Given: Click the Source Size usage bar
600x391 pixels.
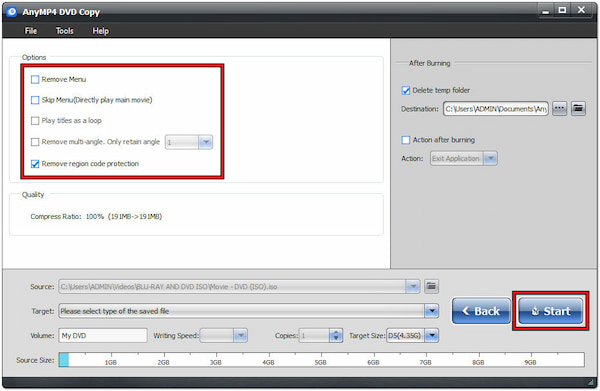Looking at the screenshot, I should tap(321, 360).
